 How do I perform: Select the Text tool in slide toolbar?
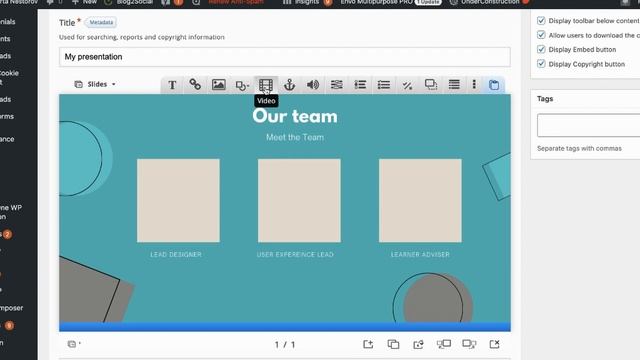[172, 85]
